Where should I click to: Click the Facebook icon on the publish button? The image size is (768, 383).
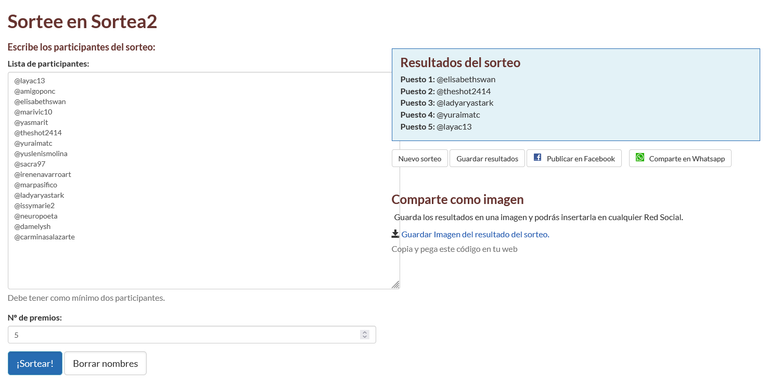tap(537, 157)
